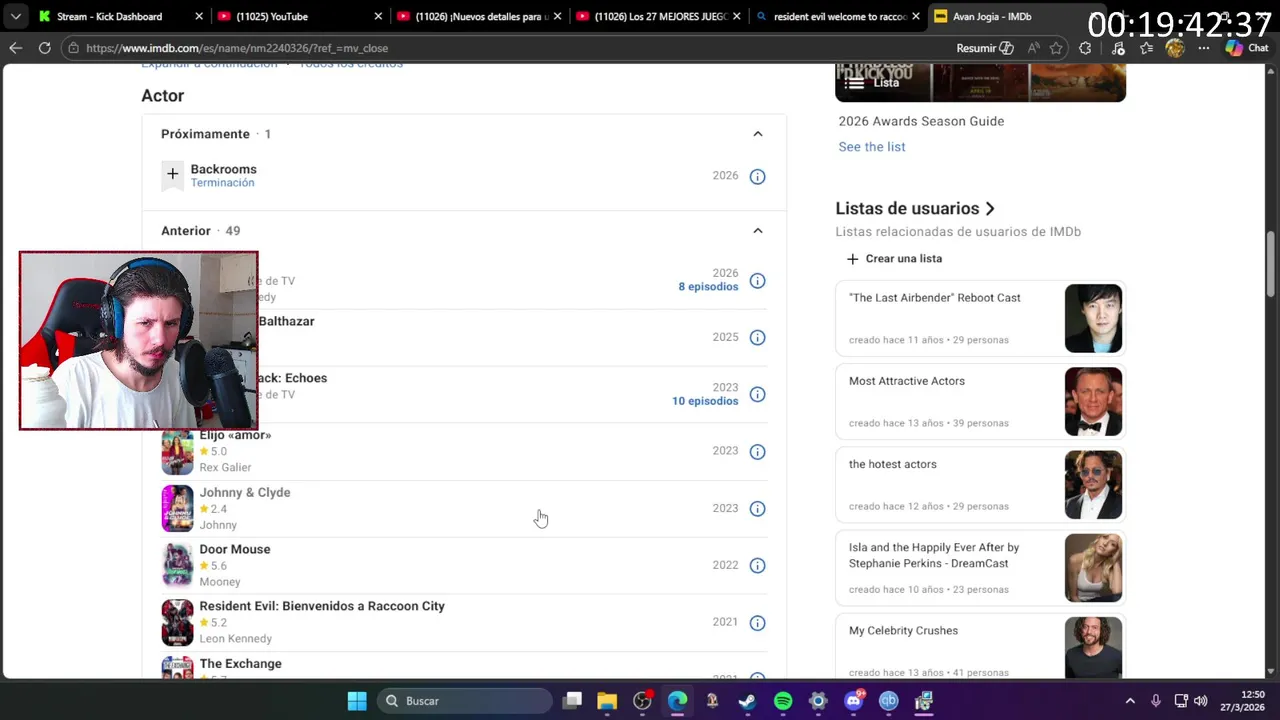Open Isla and the Happily Ever After list
1280x720 pixels.
980,568
